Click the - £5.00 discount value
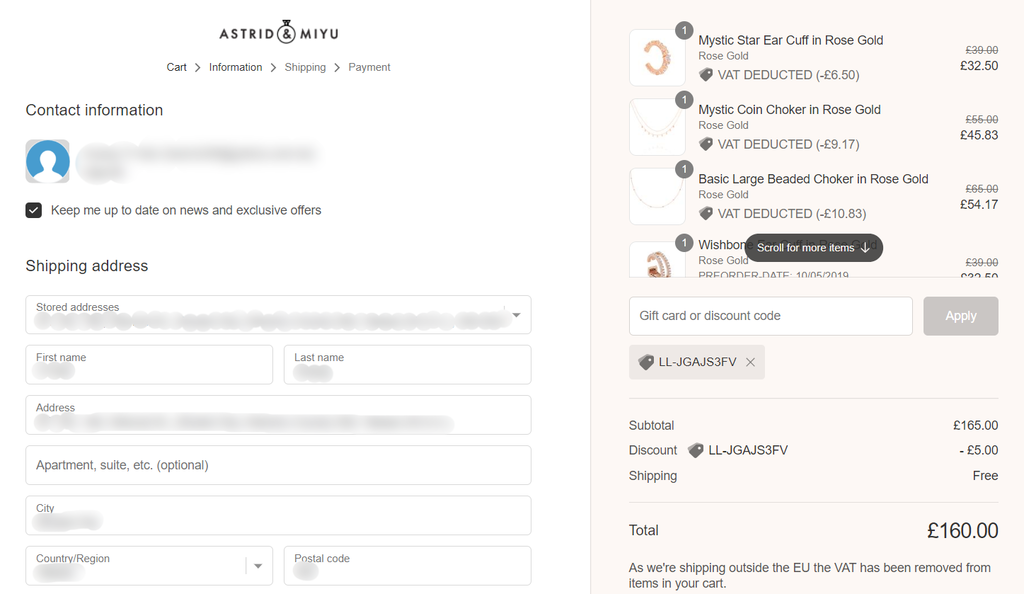 point(978,450)
